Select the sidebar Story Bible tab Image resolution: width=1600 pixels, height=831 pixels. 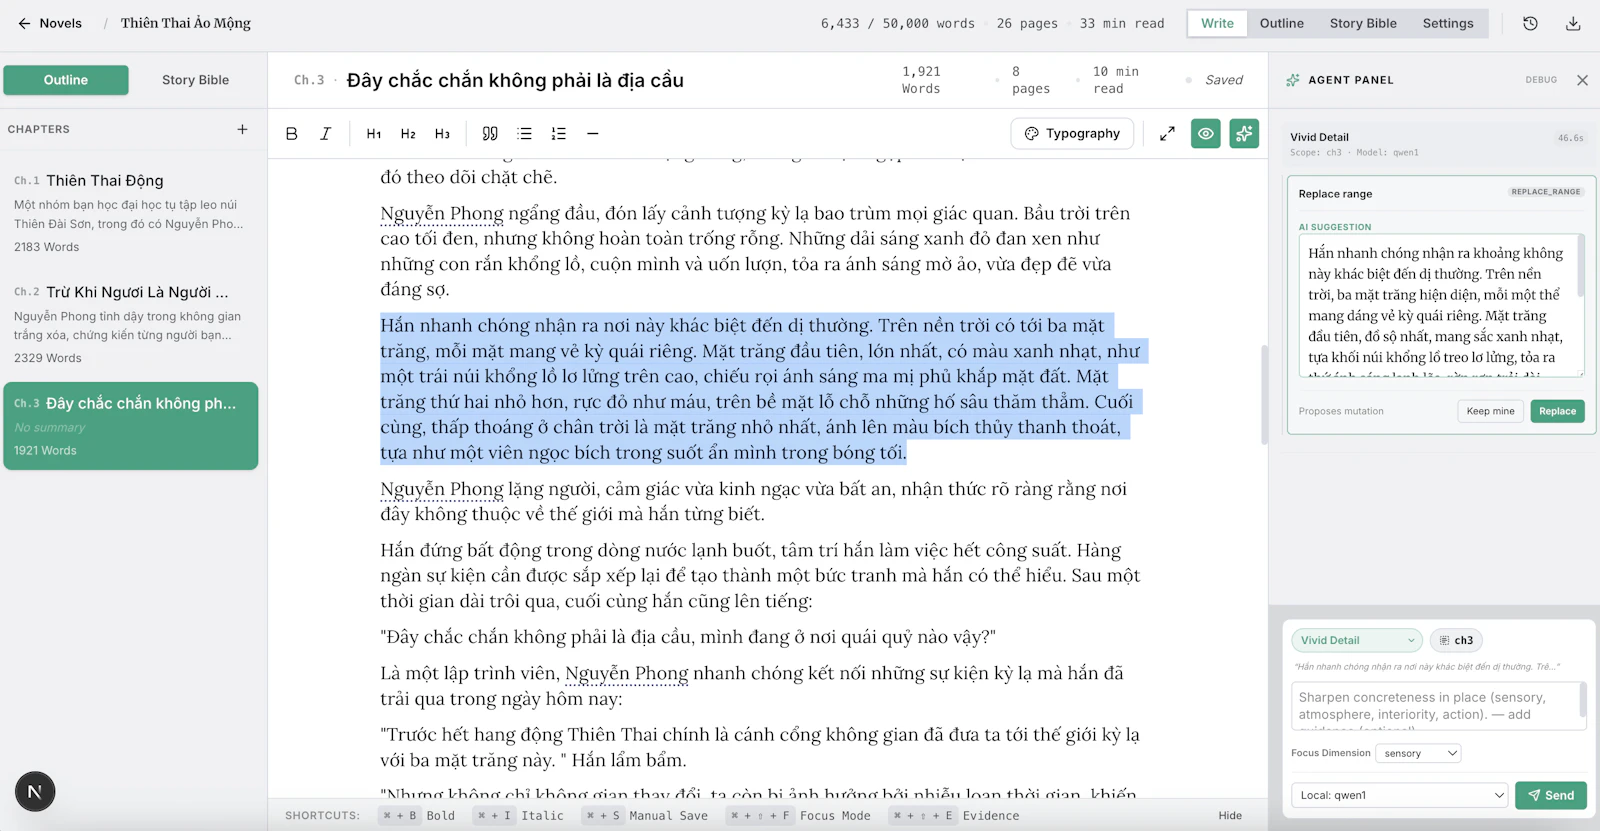point(195,80)
